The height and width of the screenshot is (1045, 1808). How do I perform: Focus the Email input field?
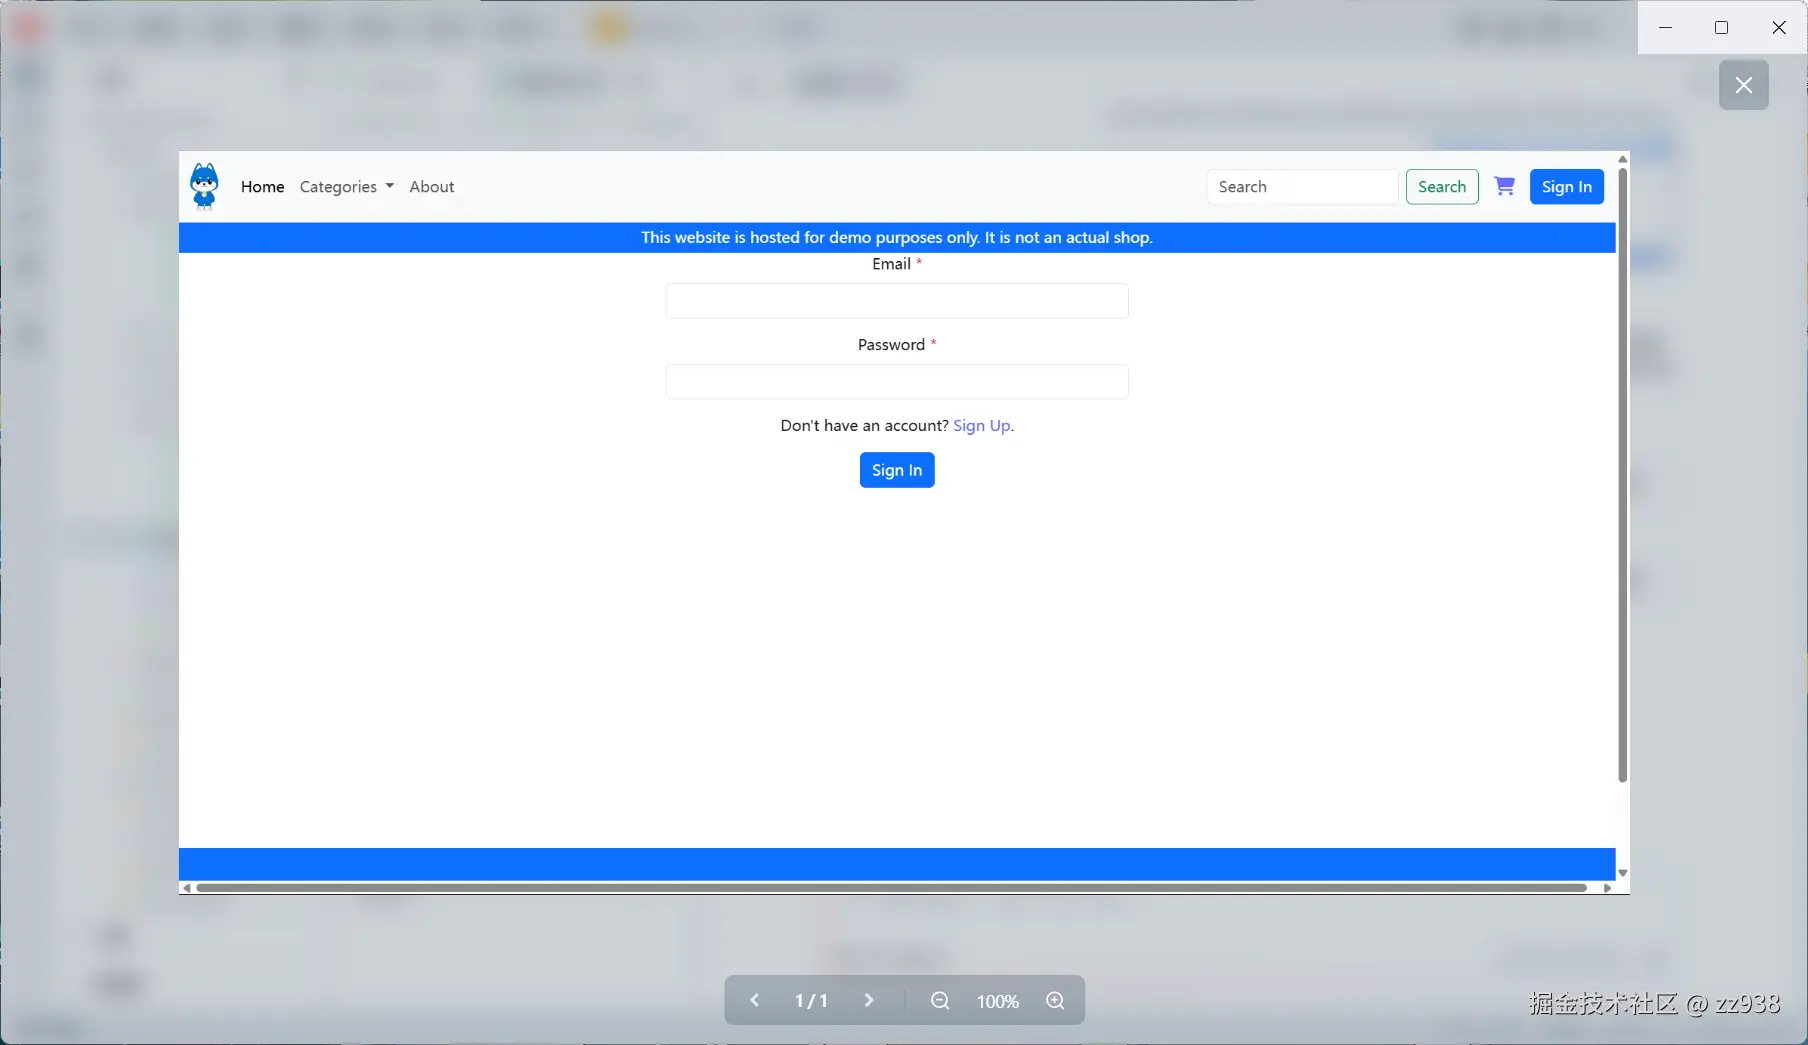(x=897, y=301)
